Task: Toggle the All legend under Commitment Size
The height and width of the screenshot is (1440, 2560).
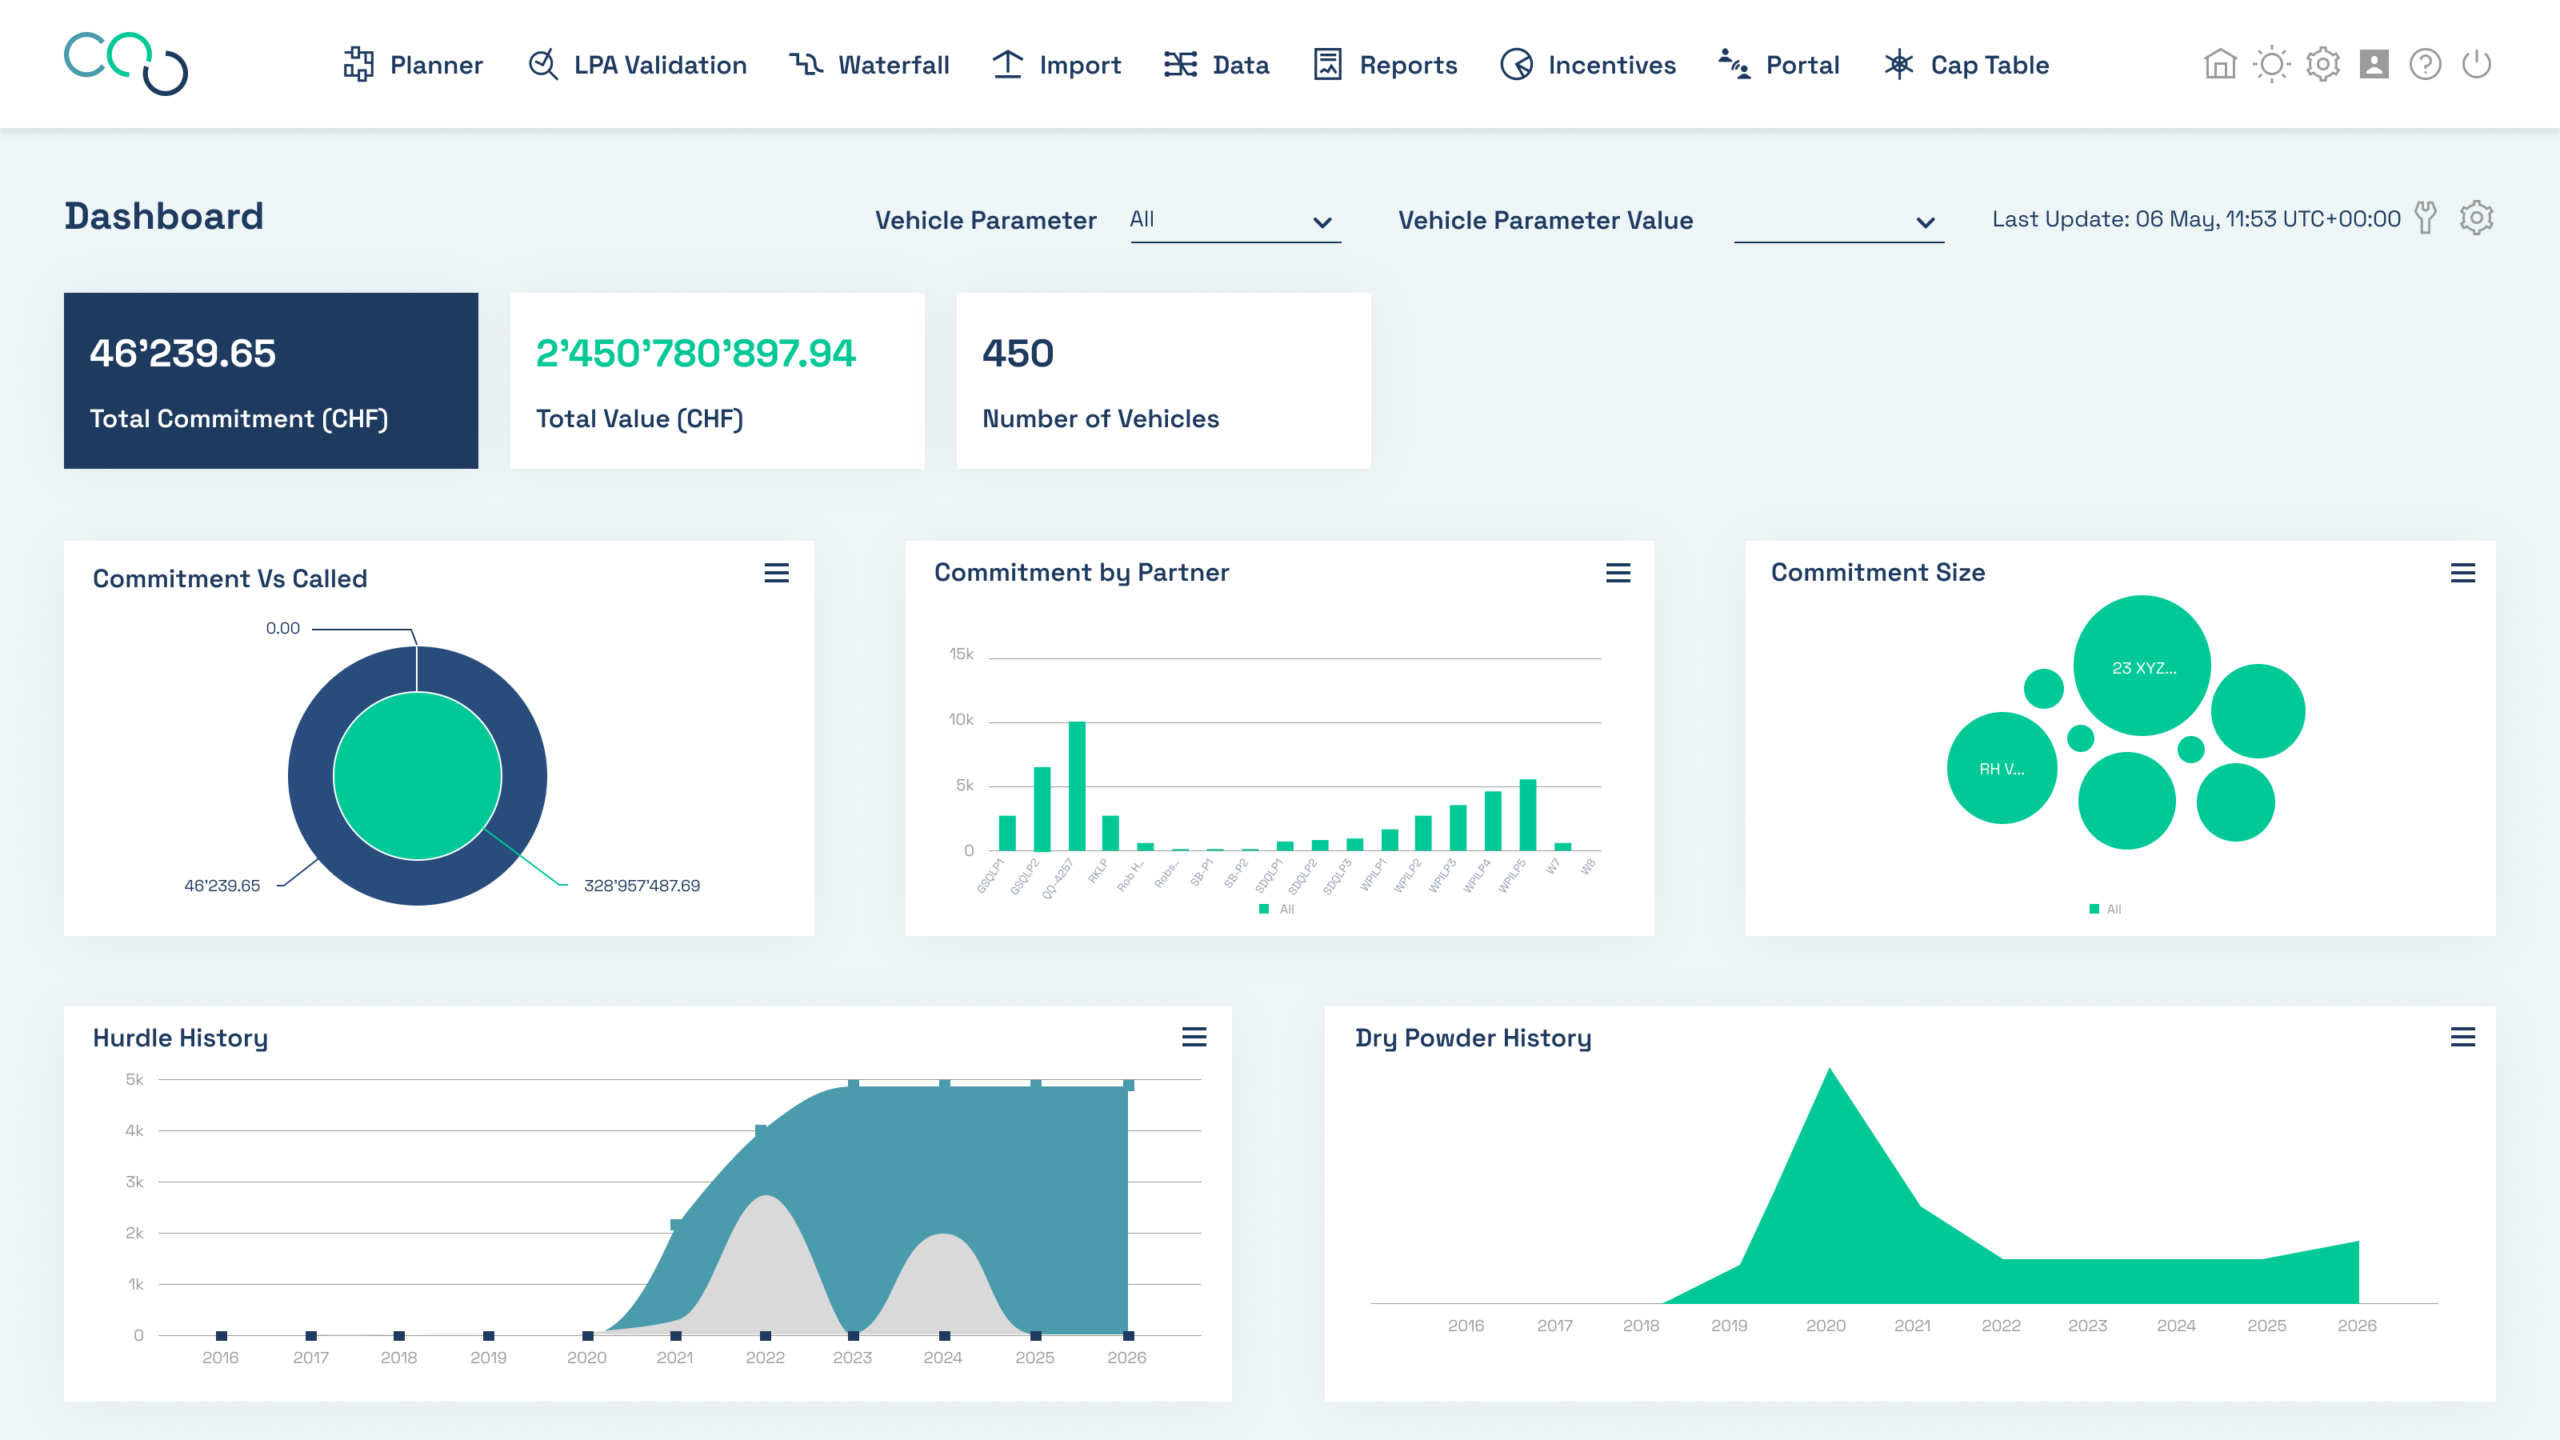Action: click(2105, 909)
